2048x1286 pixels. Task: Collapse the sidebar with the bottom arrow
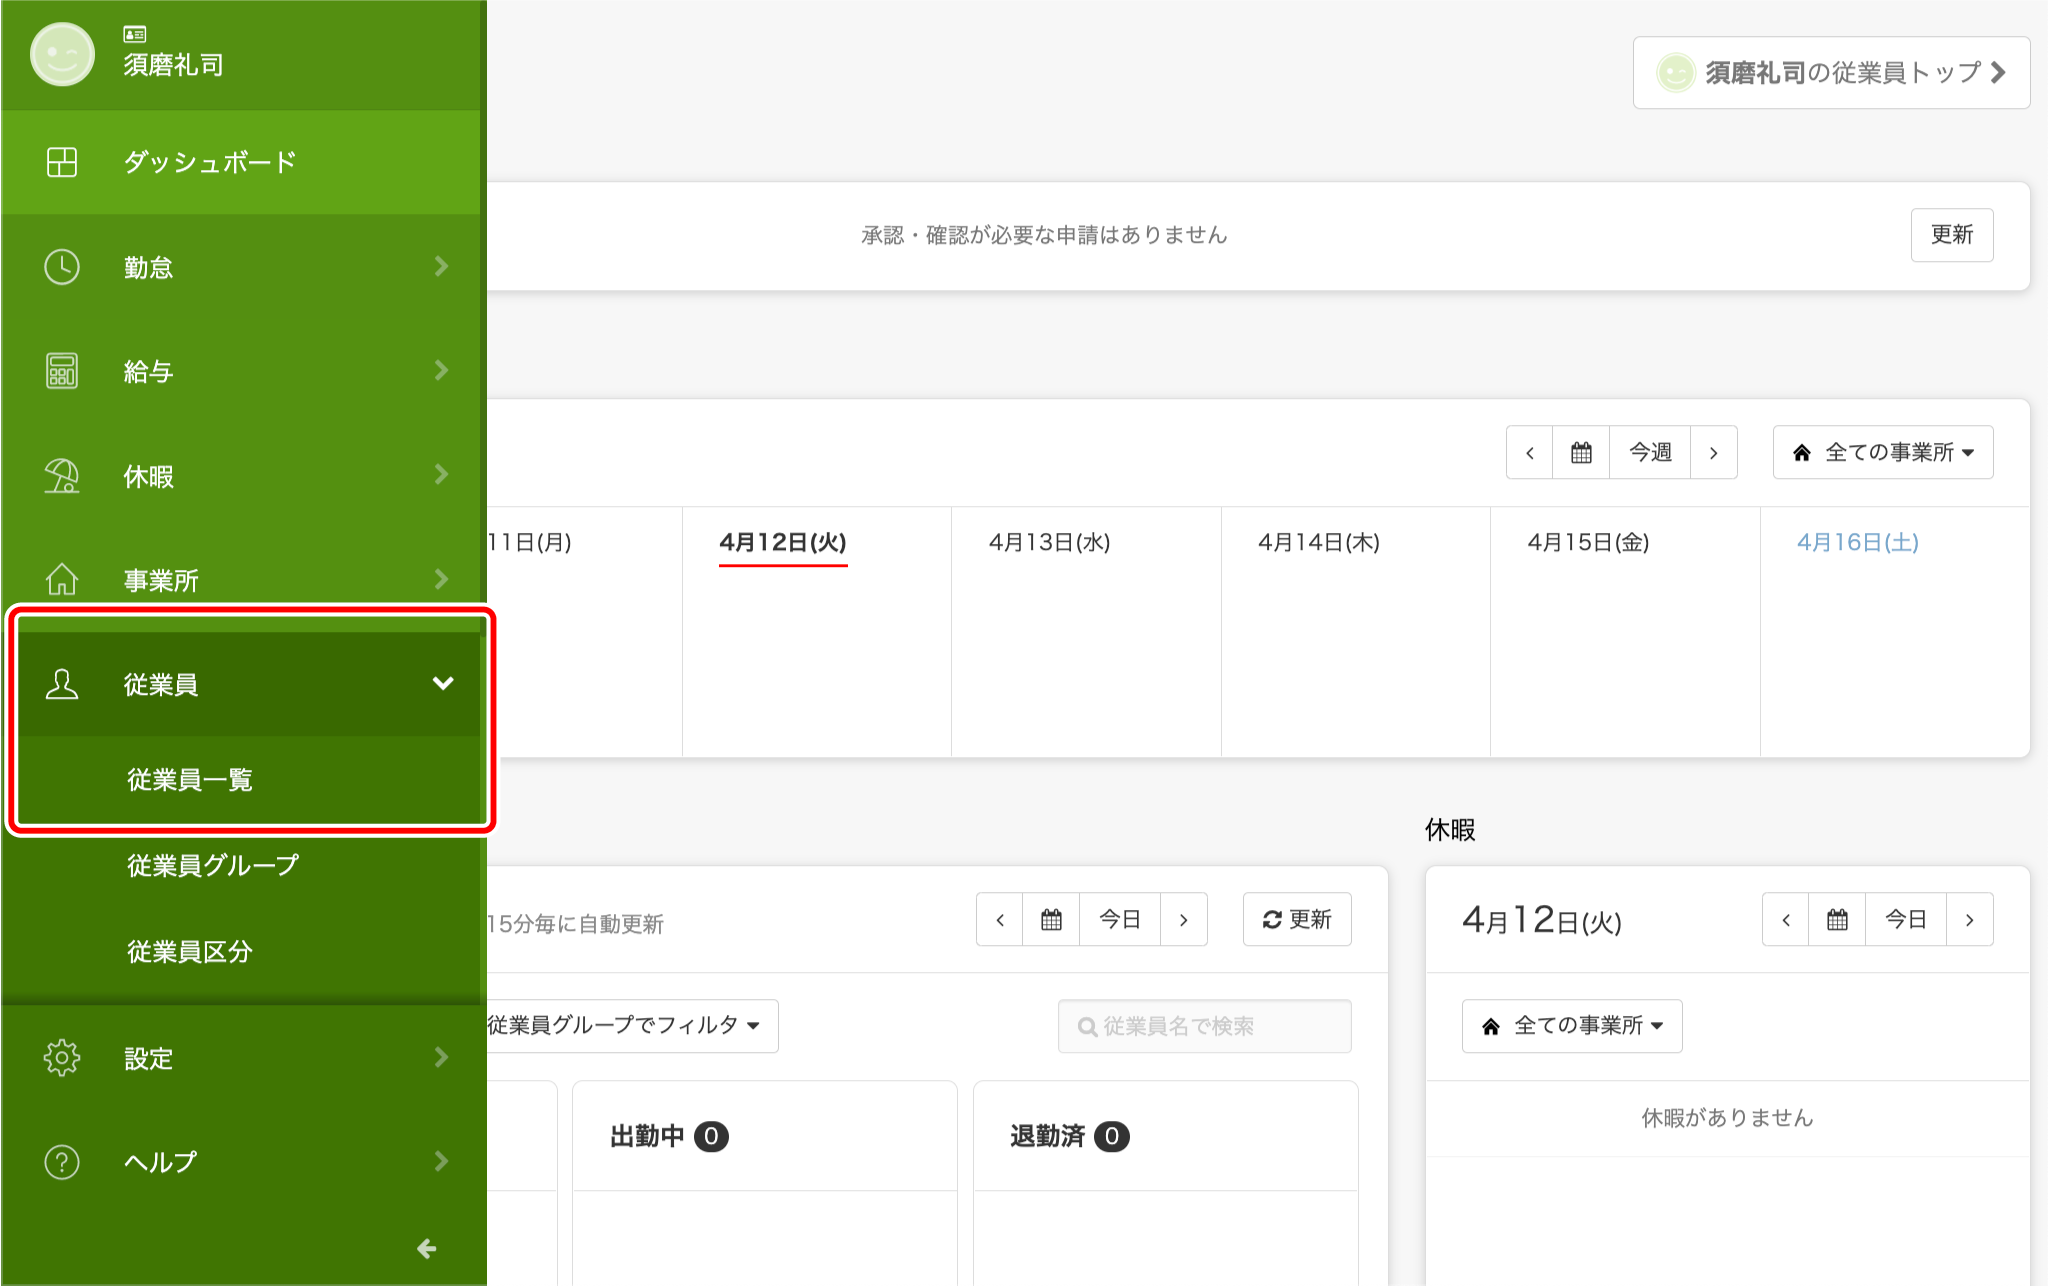point(427,1249)
